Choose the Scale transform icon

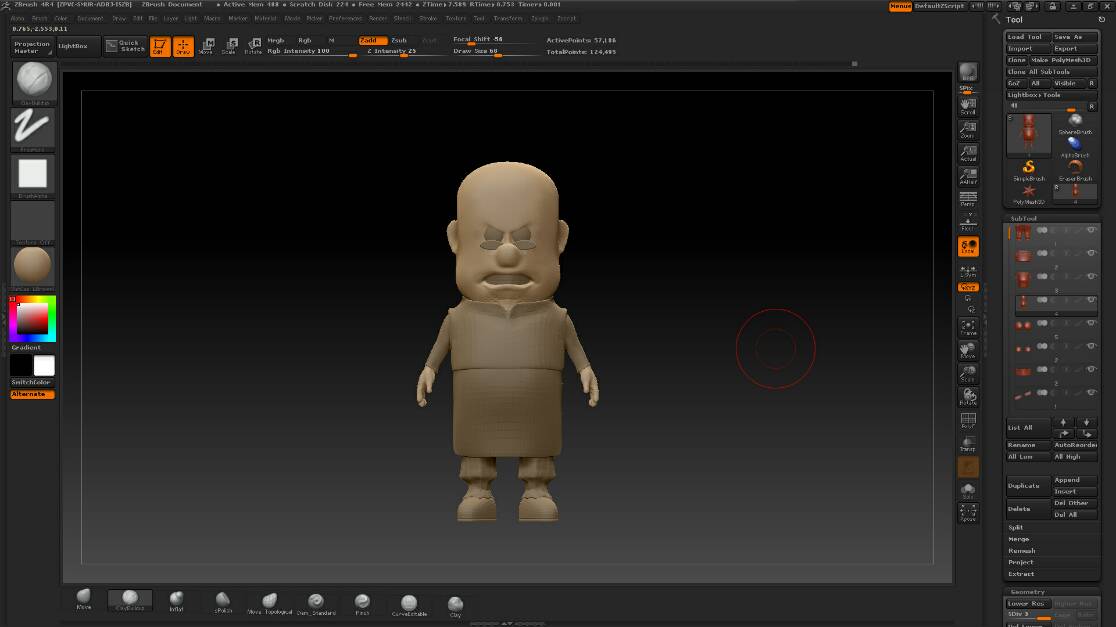pos(229,46)
